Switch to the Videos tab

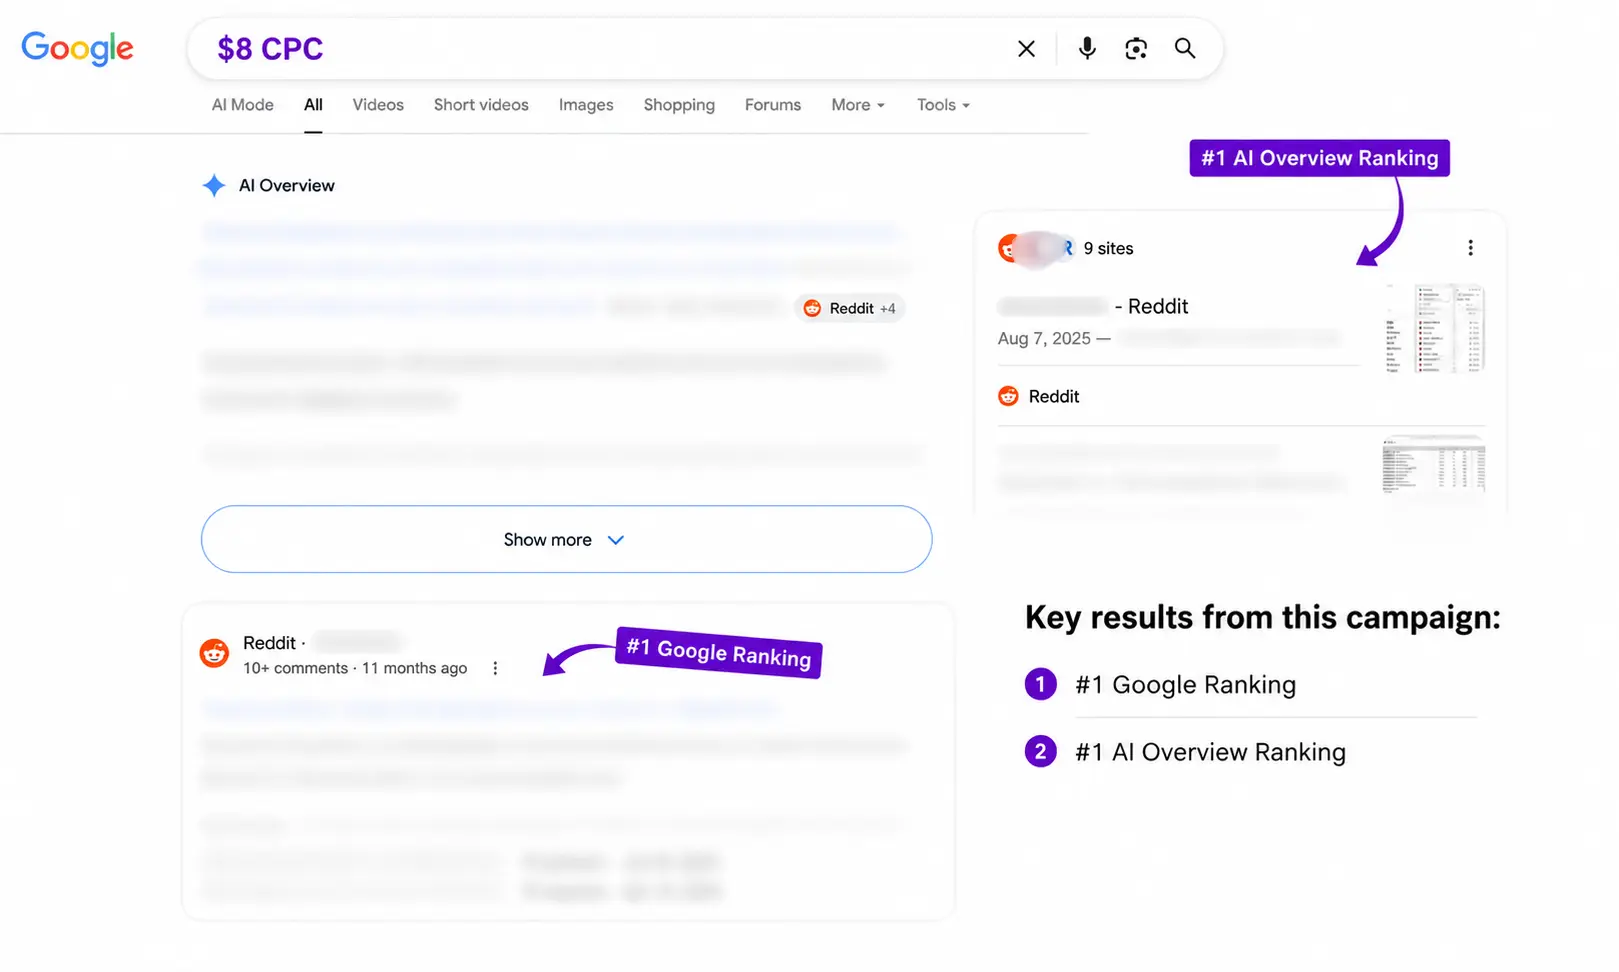point(378,105)
